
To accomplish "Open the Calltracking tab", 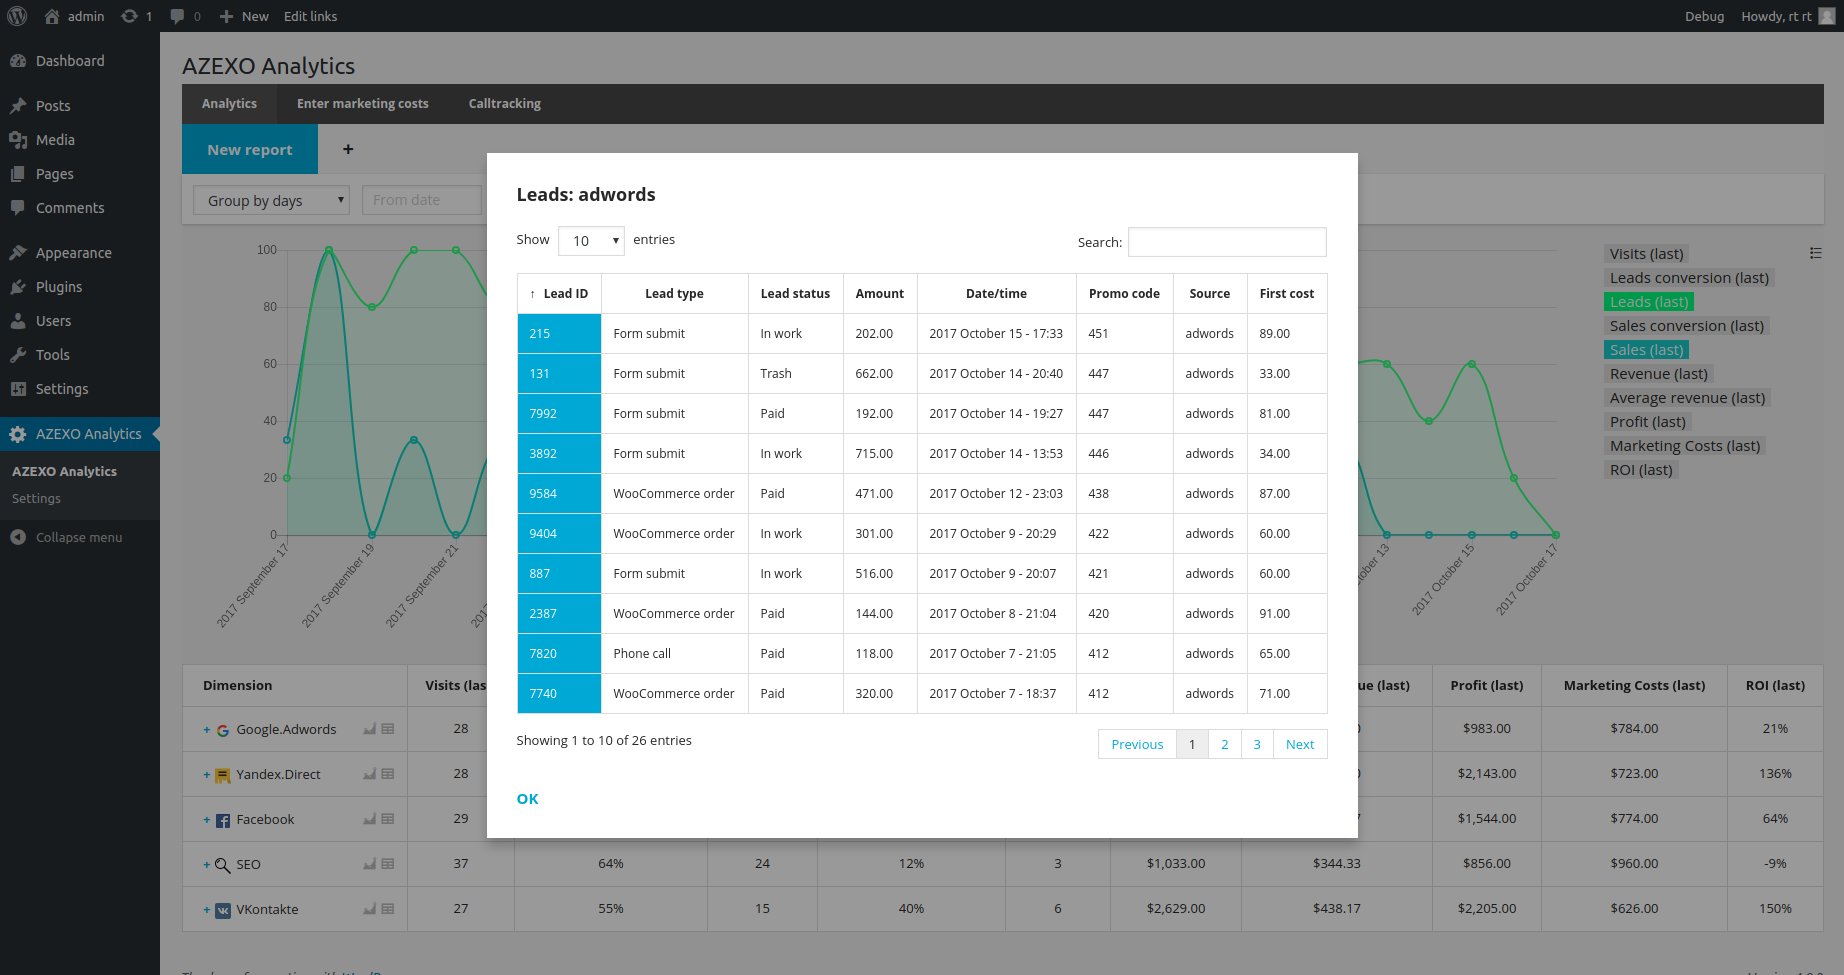I will tap(504, 104).
